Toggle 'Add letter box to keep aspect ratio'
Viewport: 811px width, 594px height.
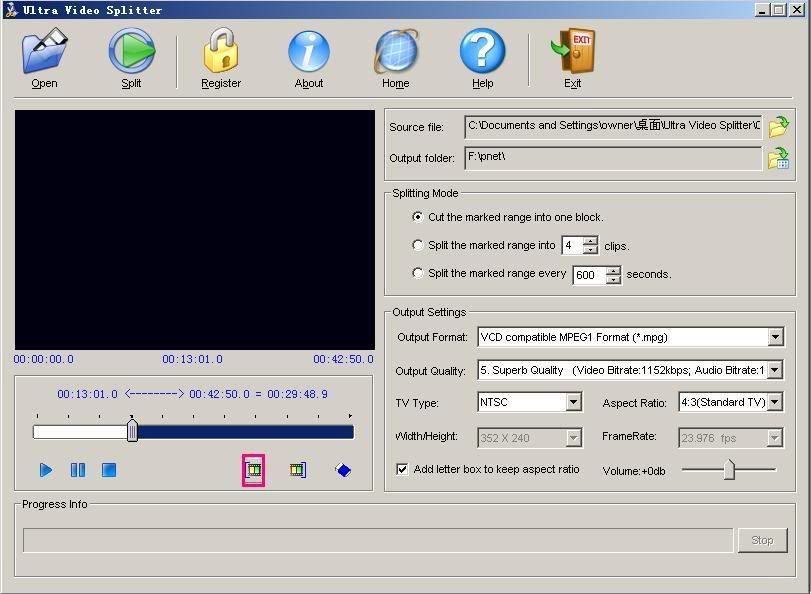pyautogui.click(x=402, y=469)
